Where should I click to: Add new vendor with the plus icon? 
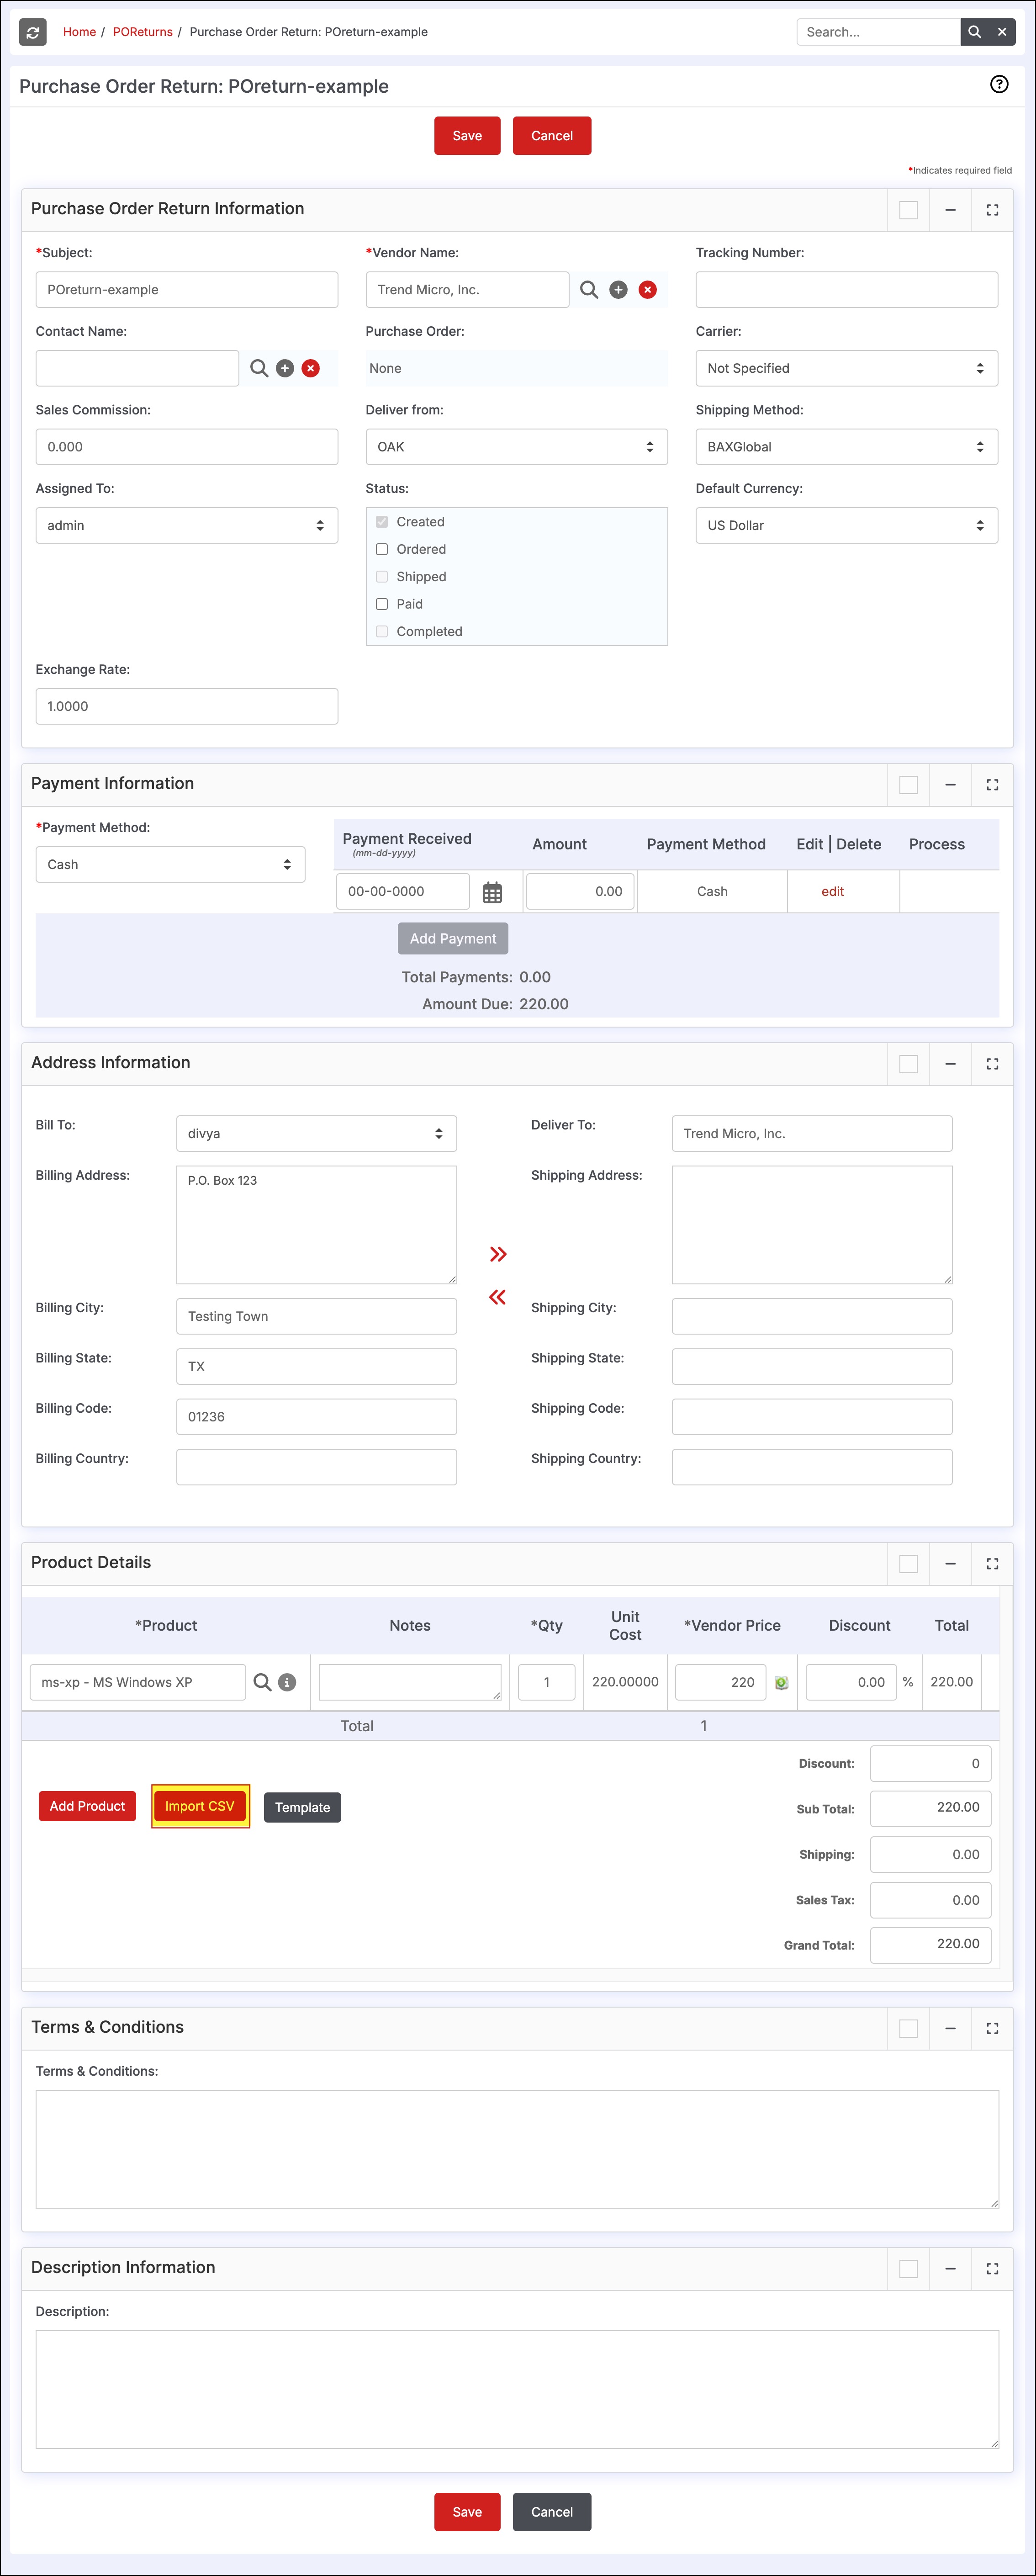[x=618, y=290]
